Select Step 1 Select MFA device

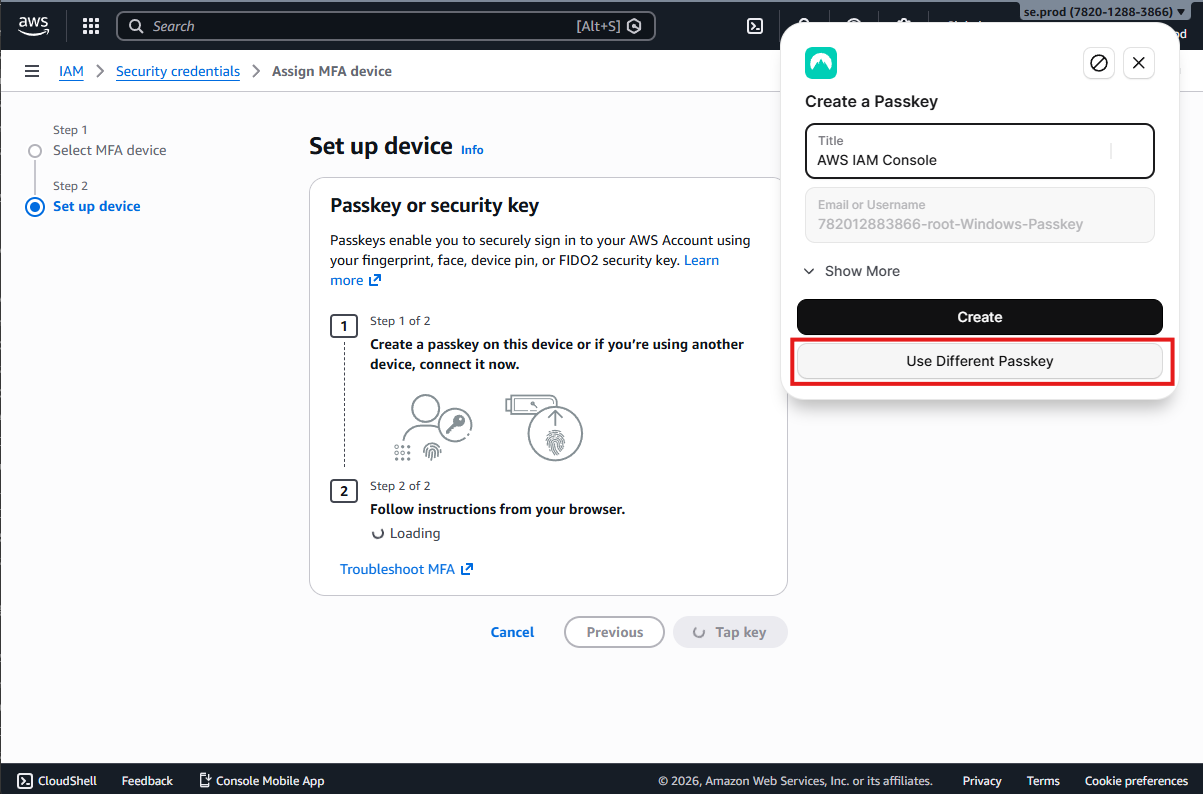pyautogui.click(x=109, y=150)
